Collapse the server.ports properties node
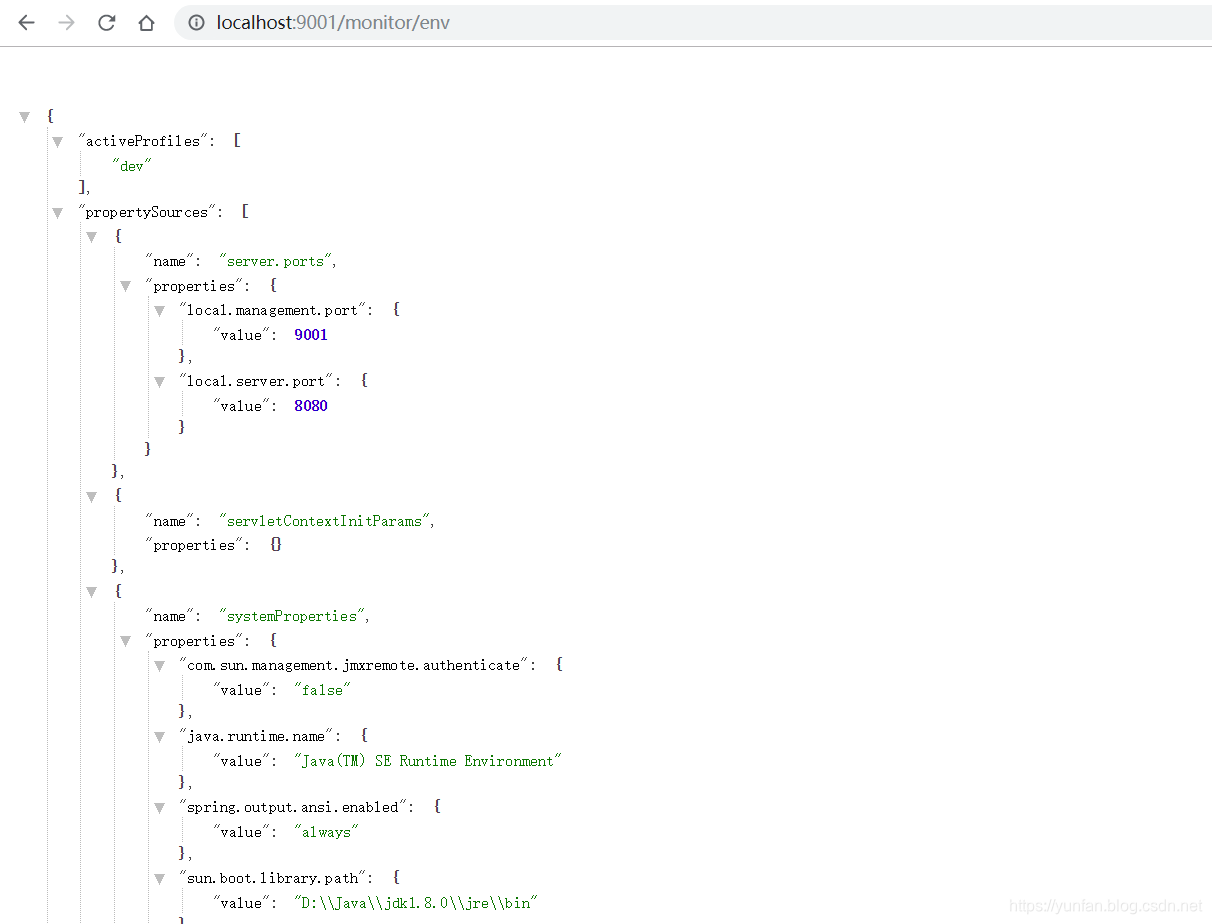Viewport: 1212px width, 924px height. (126, 286)
